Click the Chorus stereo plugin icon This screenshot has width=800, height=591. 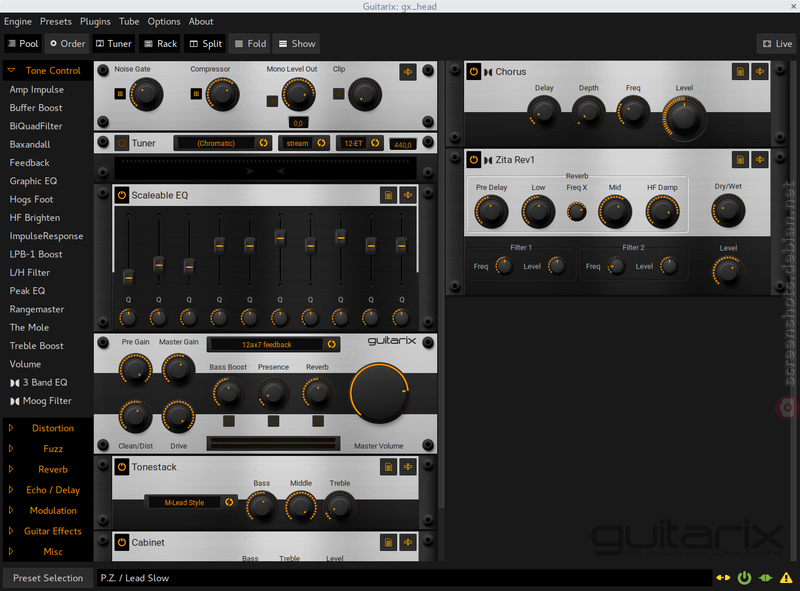tap(488, 72)
